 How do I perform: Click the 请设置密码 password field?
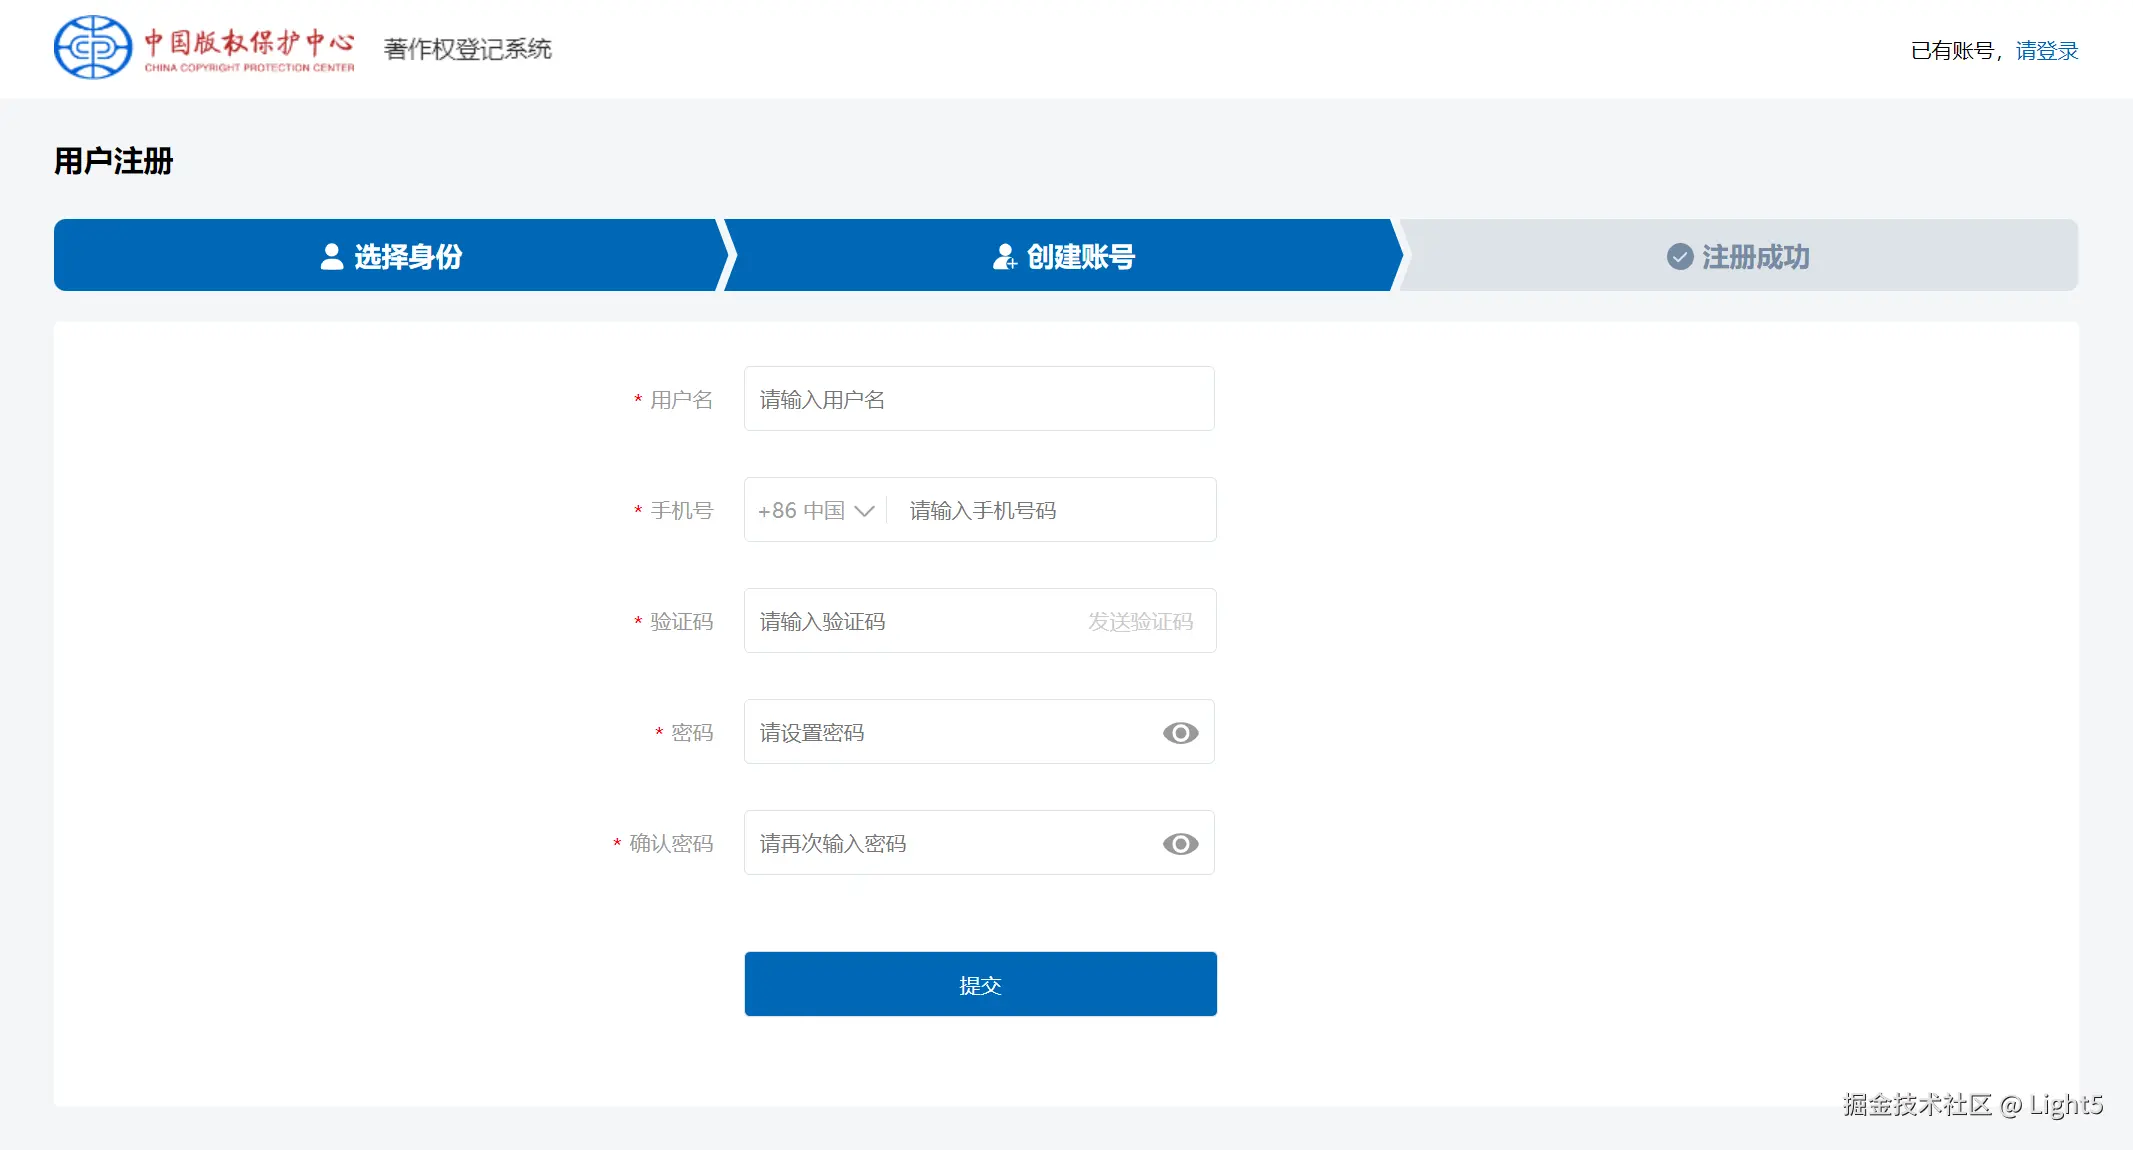coord(950,733)
